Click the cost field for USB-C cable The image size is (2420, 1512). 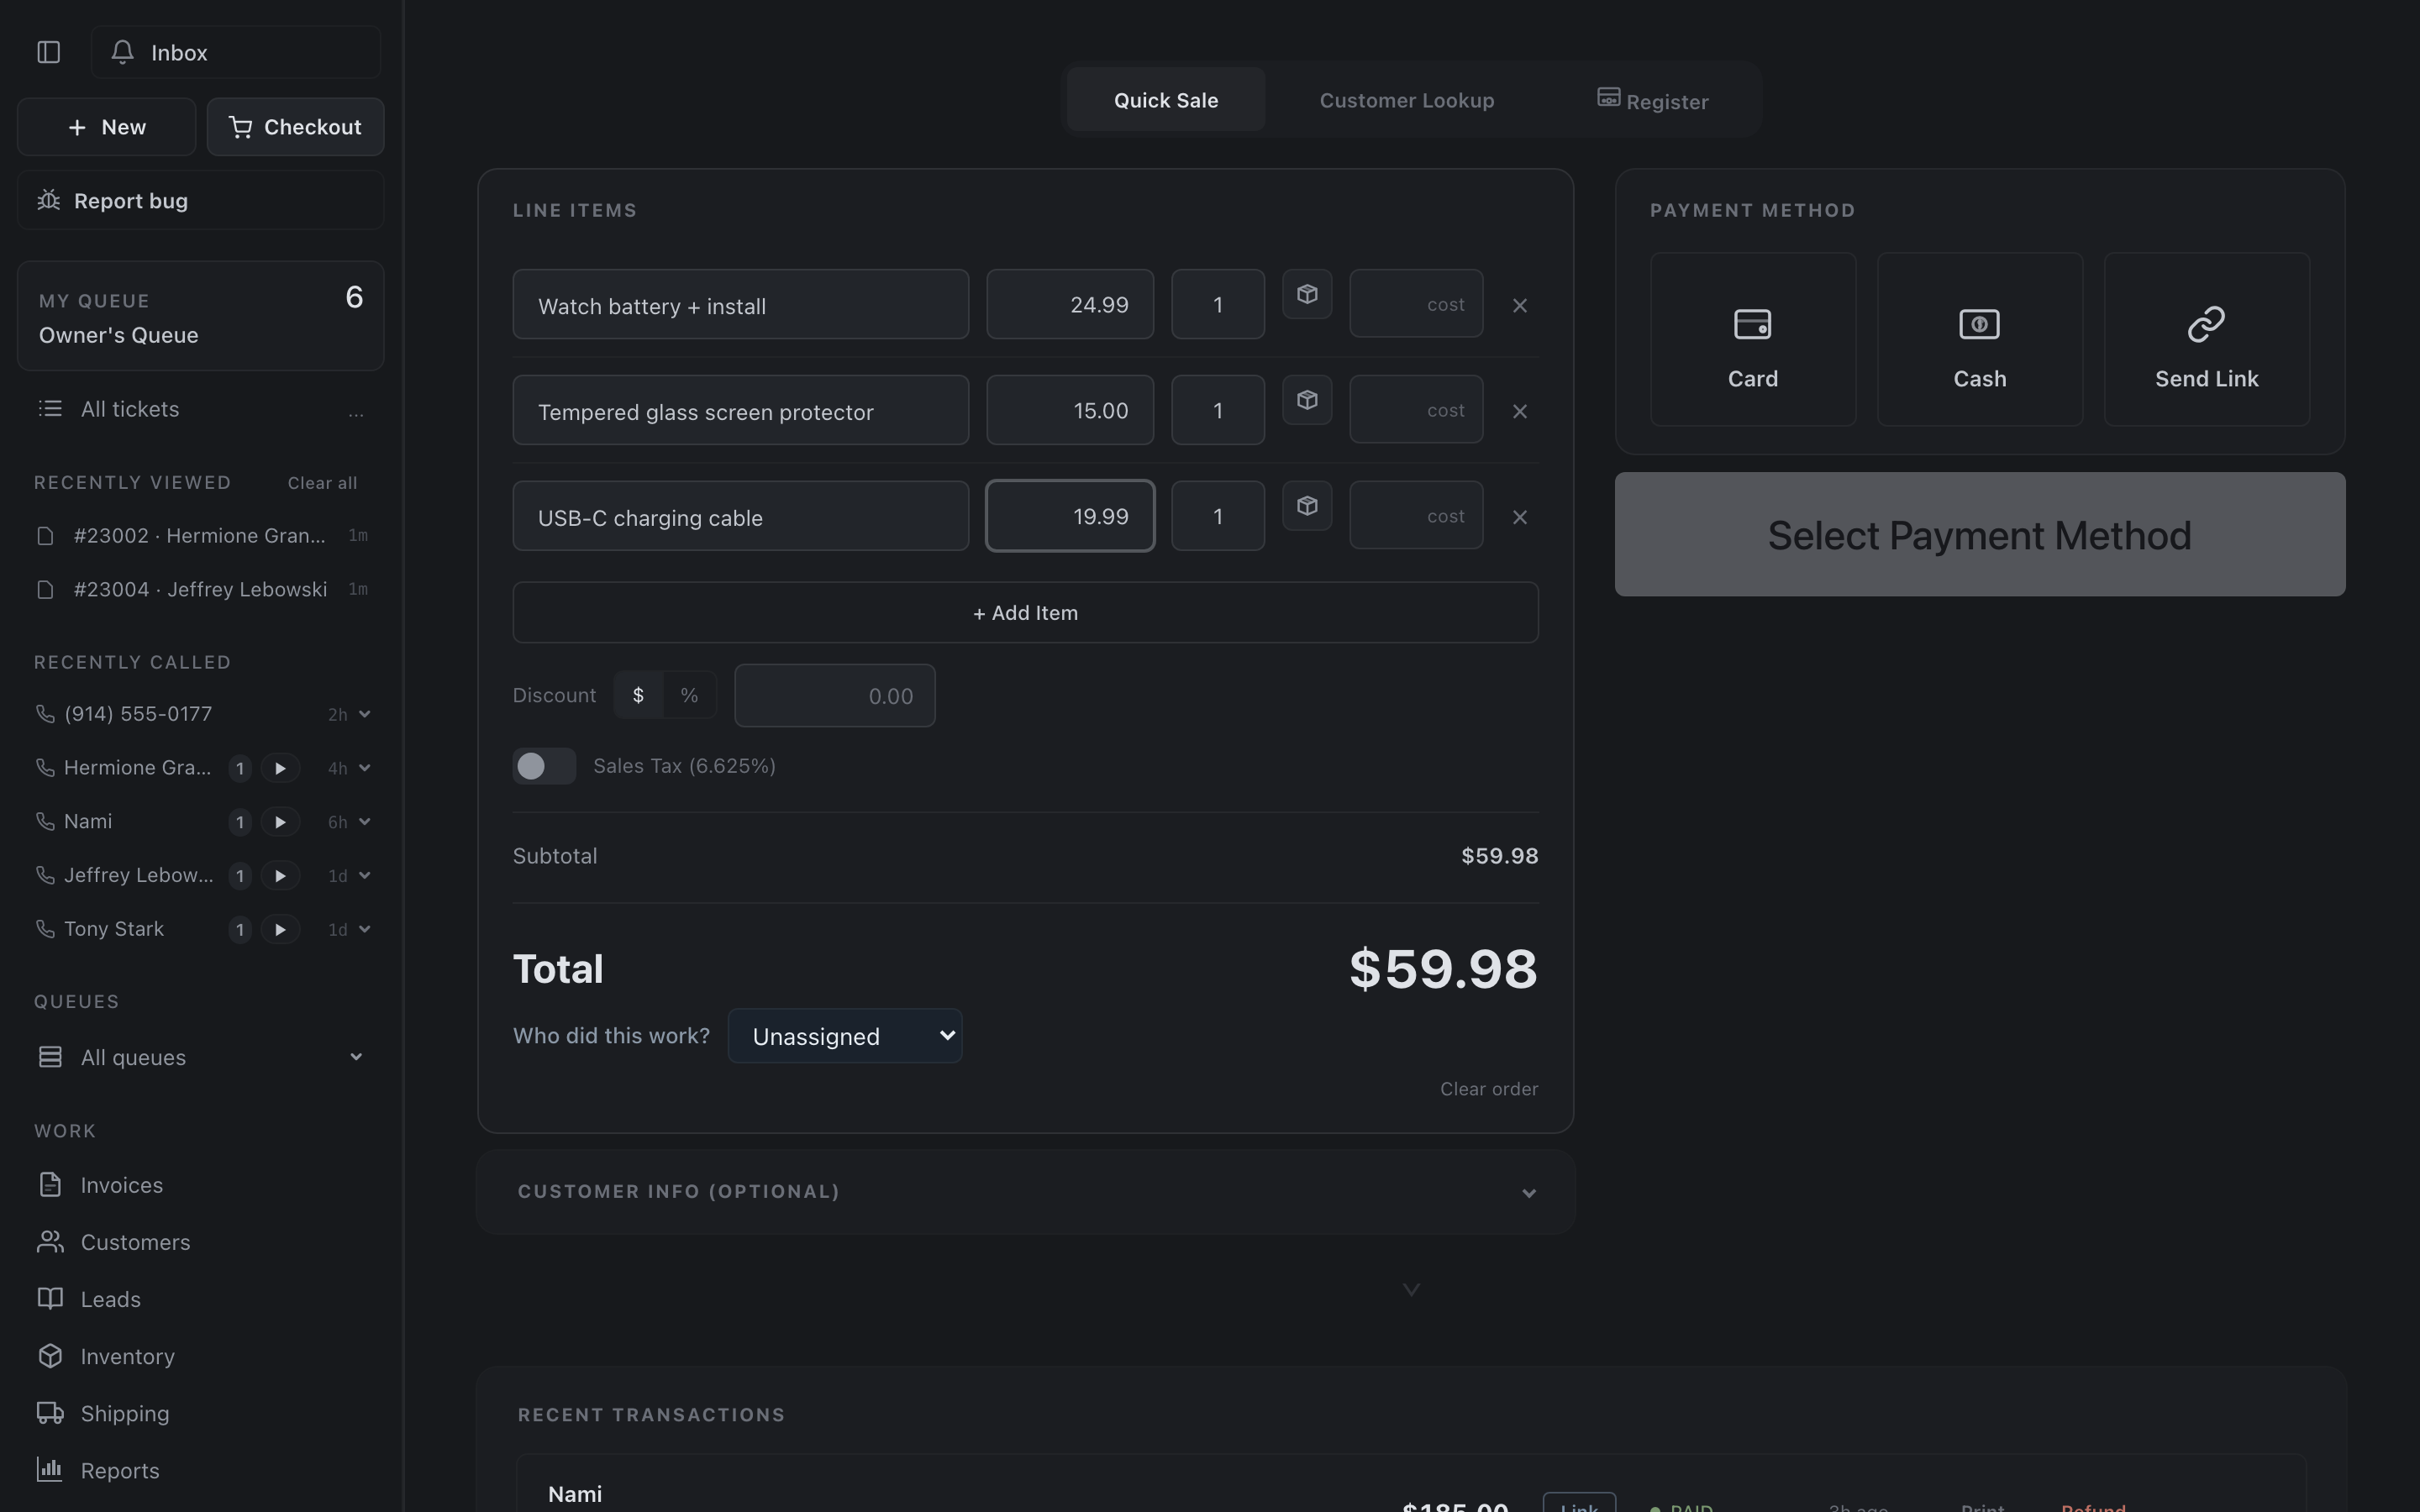click(x=1416, y=517)
